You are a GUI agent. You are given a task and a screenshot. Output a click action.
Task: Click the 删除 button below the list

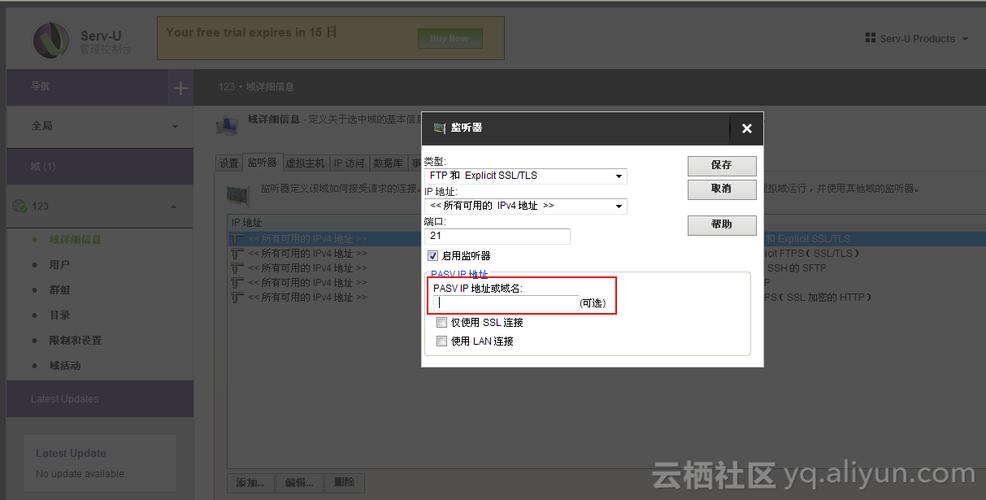(344, 482)
